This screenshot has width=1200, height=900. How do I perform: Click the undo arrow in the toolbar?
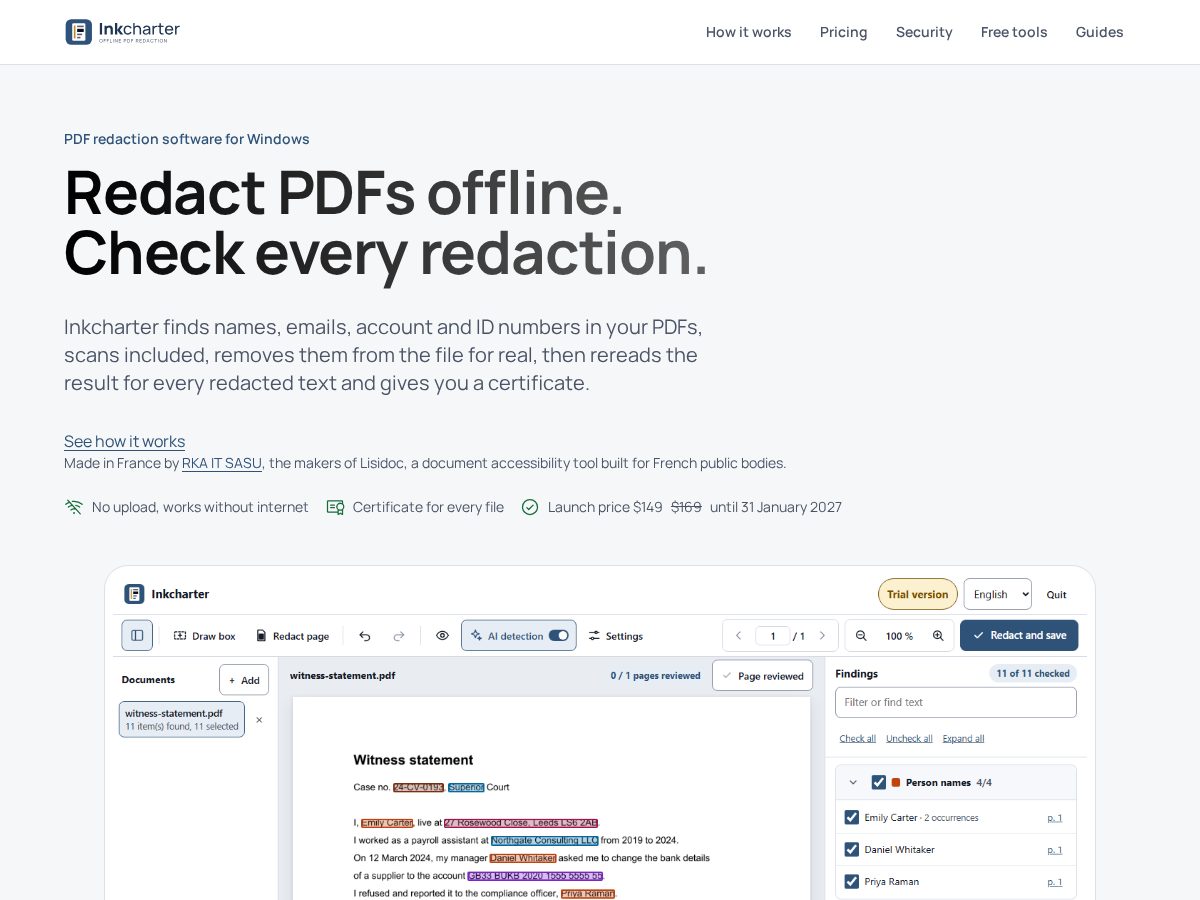(365, 636)
